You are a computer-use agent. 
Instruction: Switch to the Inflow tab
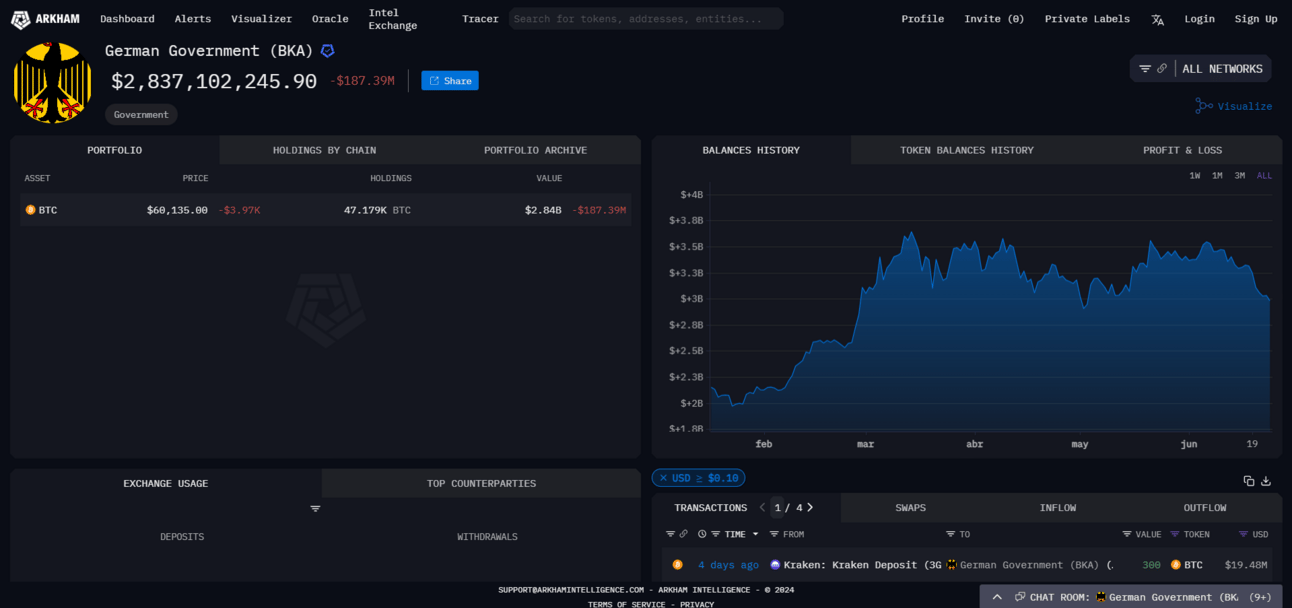pyautogui.click(x=1058, y=508)
